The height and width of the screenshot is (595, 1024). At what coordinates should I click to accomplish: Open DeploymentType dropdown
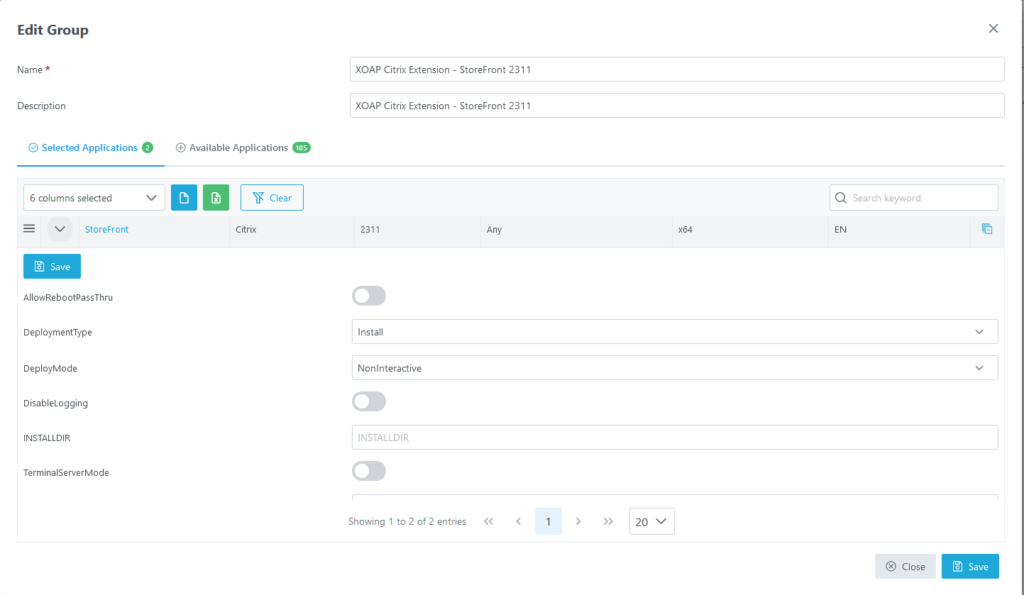click(675, 332)
